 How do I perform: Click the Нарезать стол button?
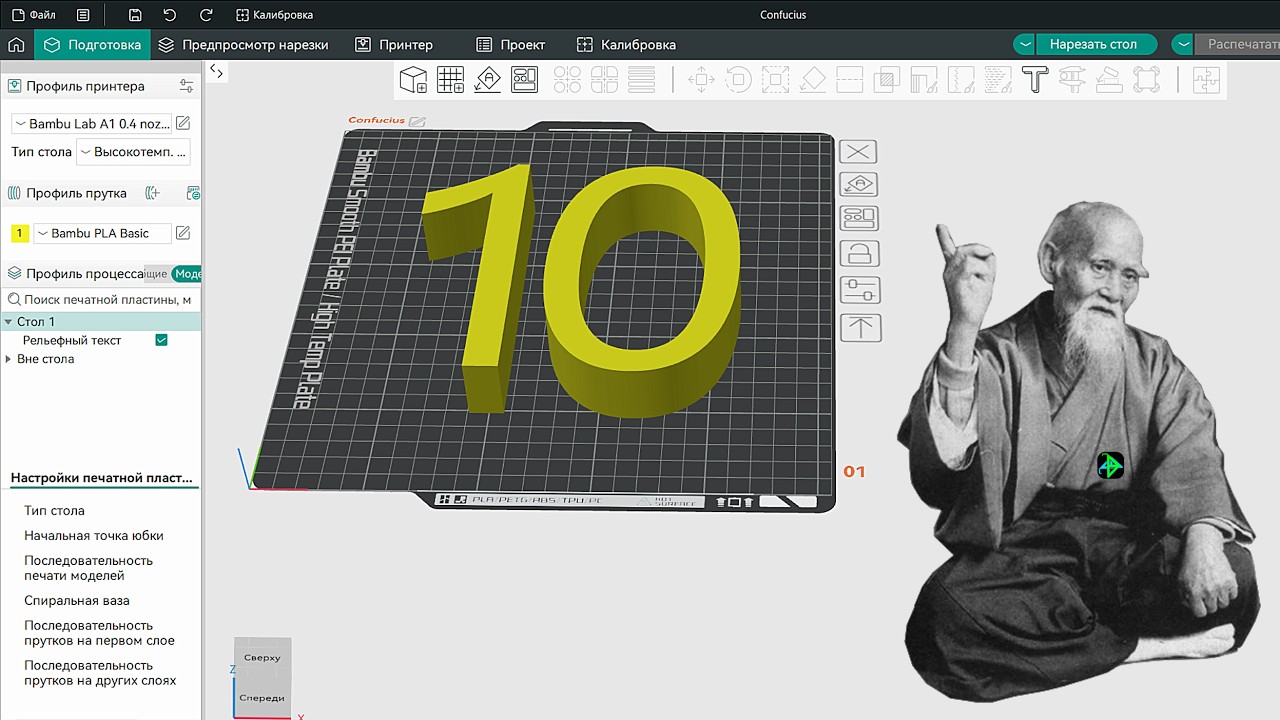tap(1094, 44)
